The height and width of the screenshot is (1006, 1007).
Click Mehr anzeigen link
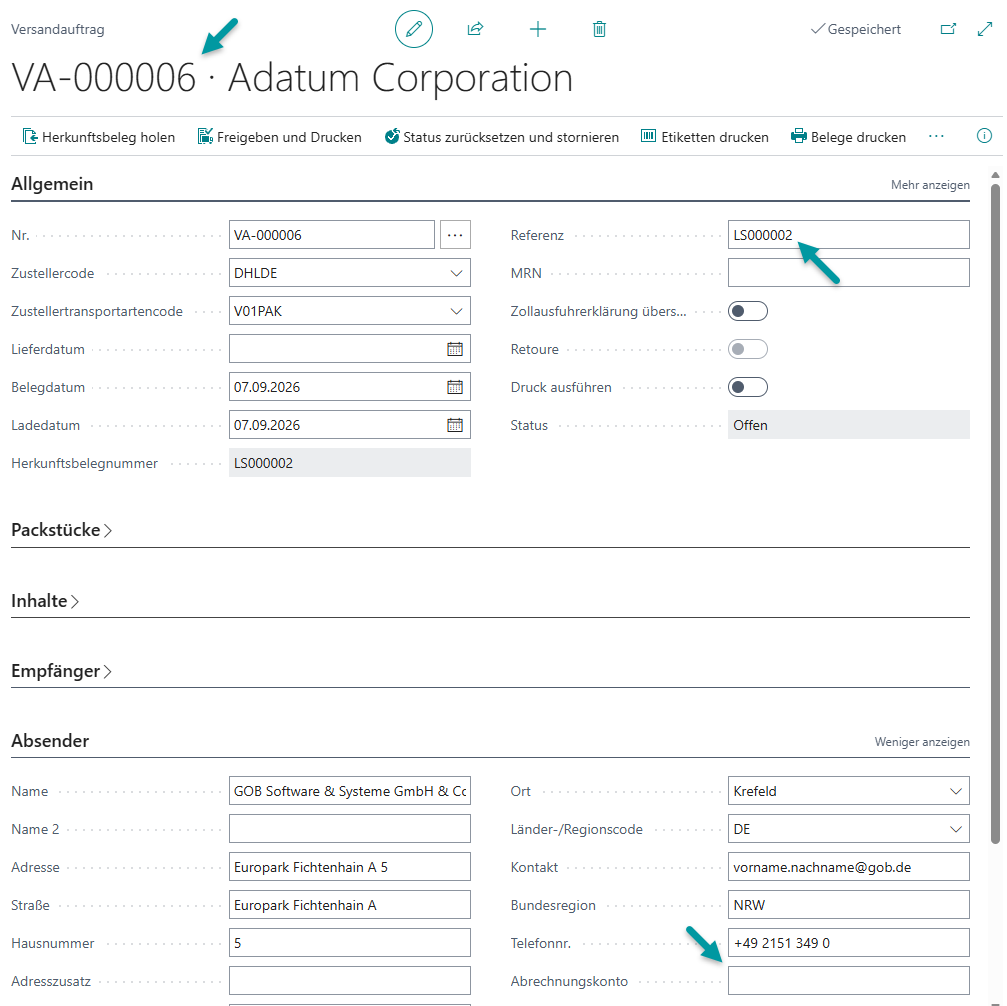[x=930, y=185]
